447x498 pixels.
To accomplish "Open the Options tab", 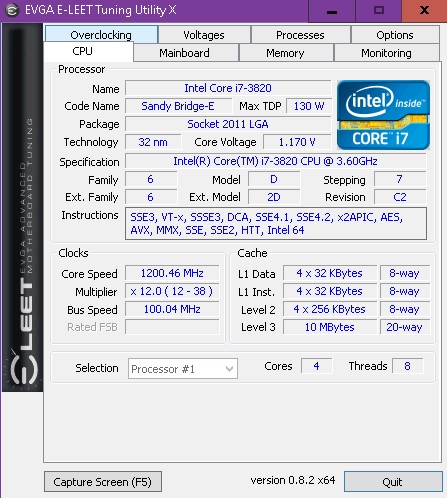I will [x=395, y=35].
